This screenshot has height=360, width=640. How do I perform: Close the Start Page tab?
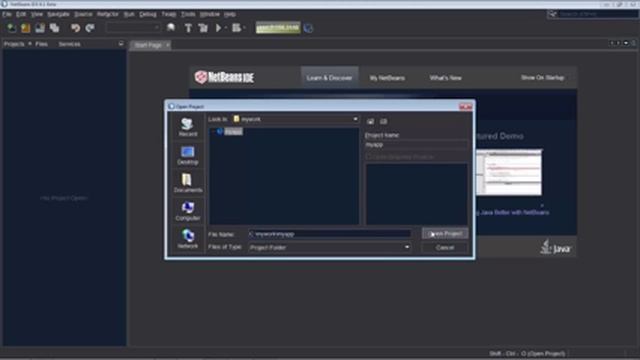coord(167,45)
